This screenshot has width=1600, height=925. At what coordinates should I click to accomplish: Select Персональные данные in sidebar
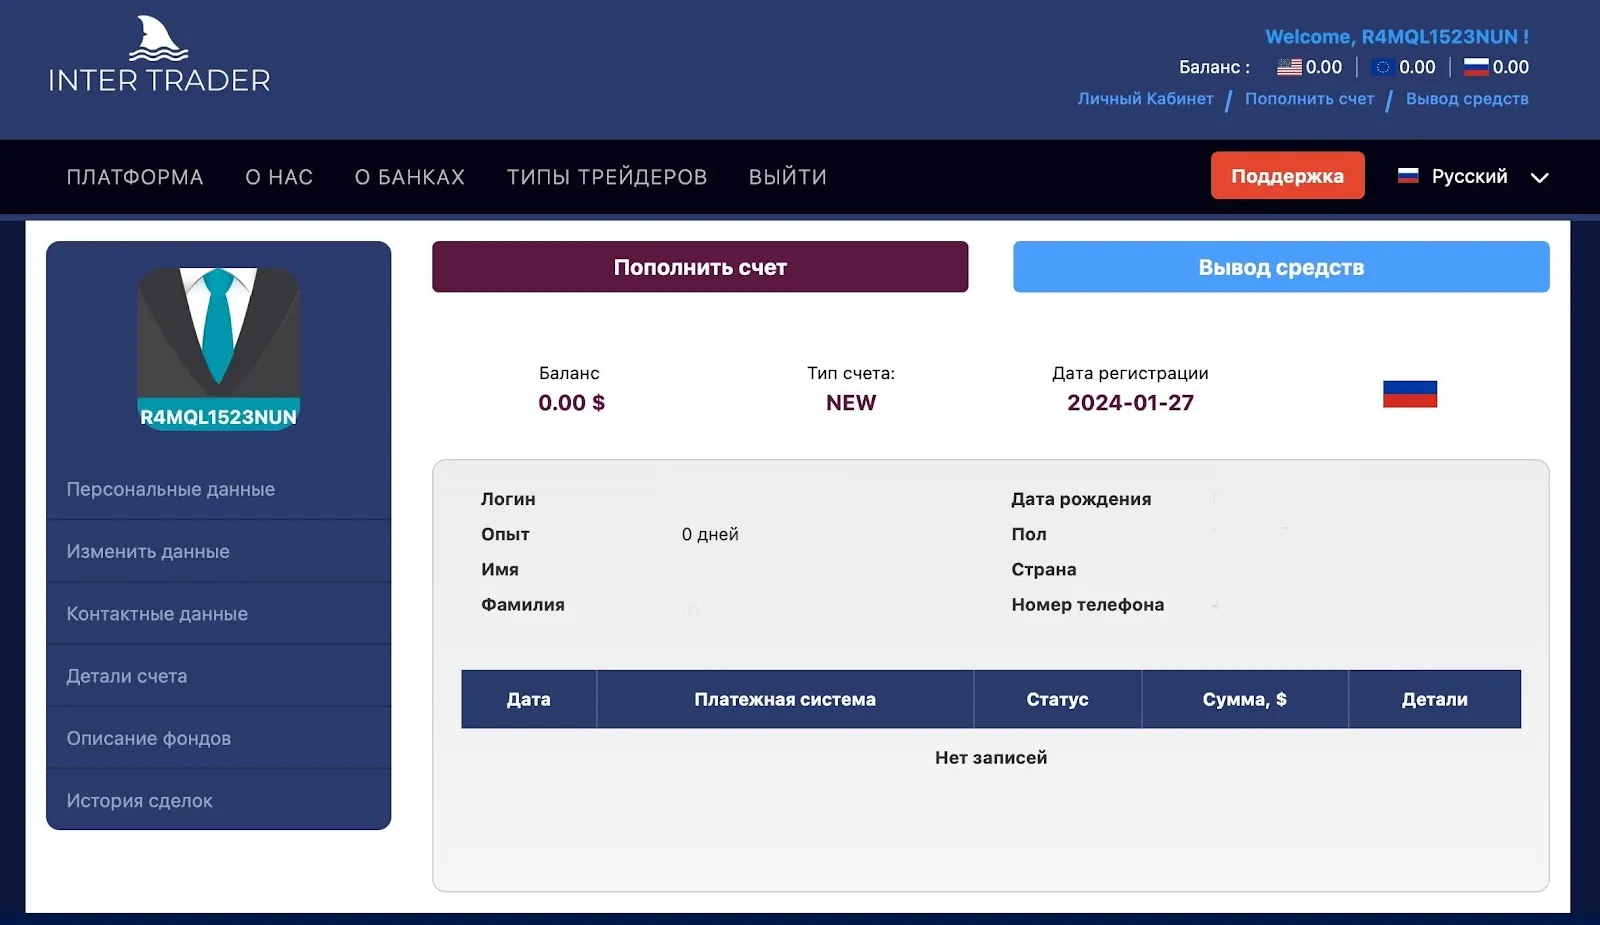tap(218, 489)
